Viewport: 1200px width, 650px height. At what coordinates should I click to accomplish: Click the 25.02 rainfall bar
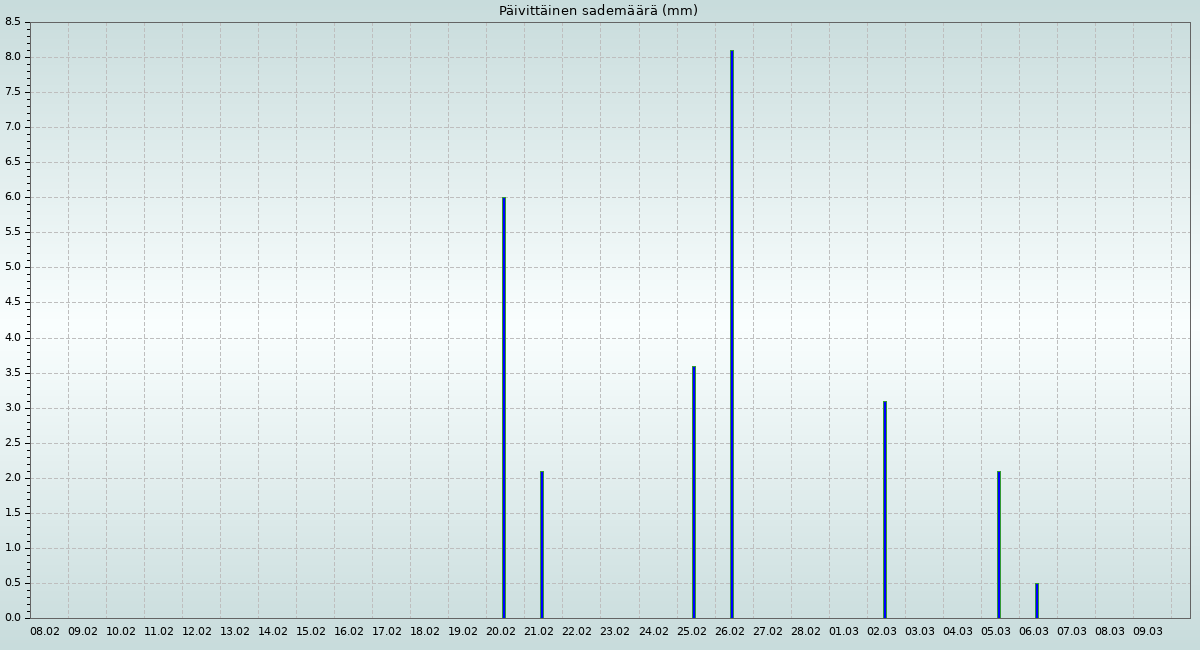693,492
